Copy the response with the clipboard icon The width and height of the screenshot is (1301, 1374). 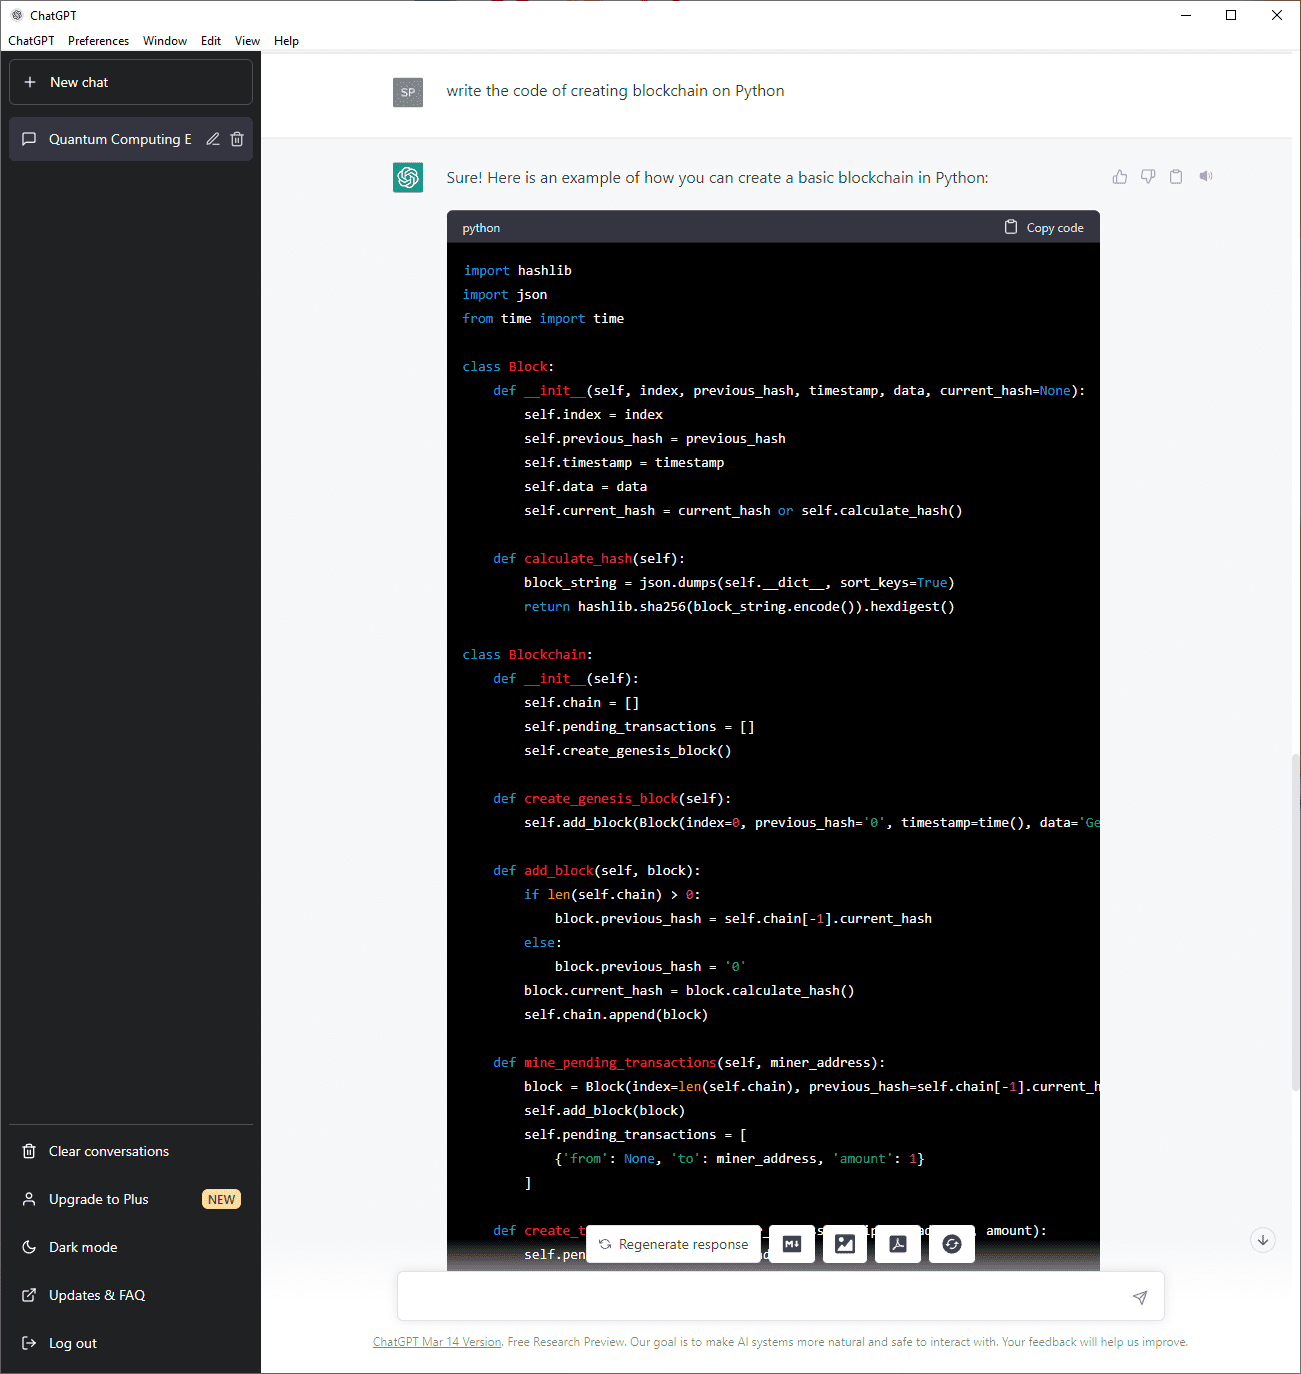click(1176, 177)
